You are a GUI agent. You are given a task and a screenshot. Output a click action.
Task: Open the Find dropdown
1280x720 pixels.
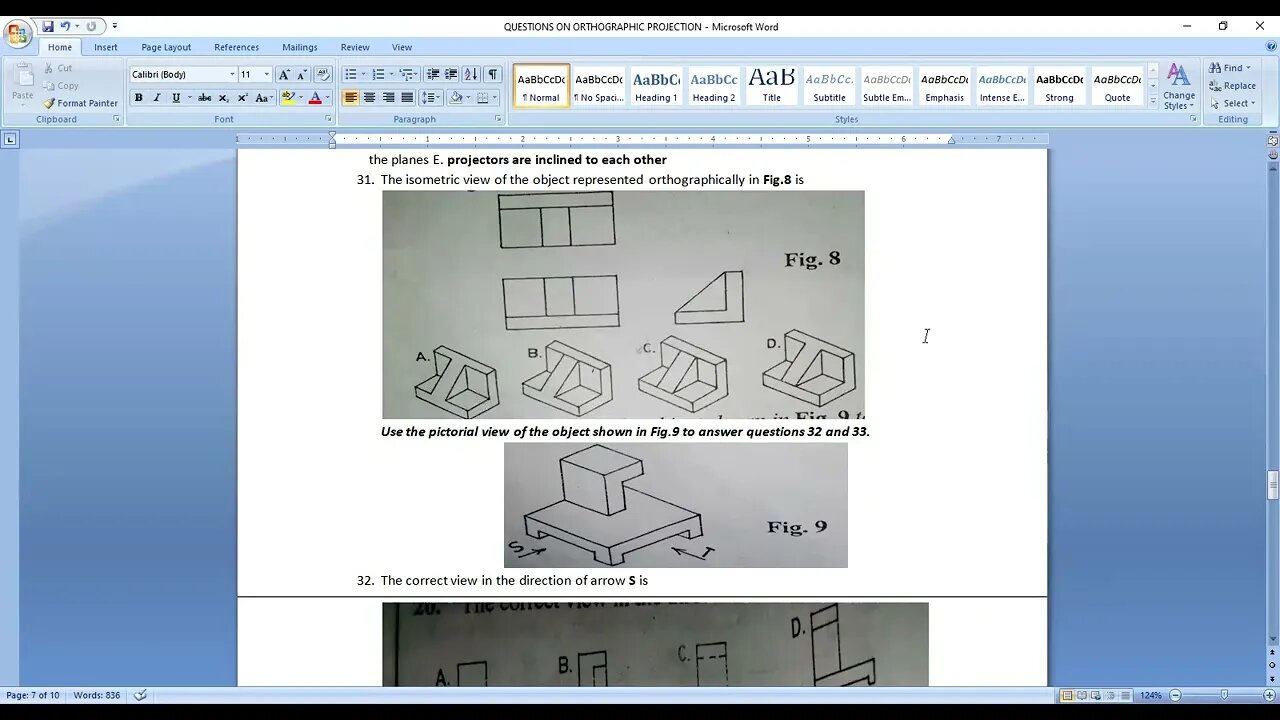tap(1248, 68)
